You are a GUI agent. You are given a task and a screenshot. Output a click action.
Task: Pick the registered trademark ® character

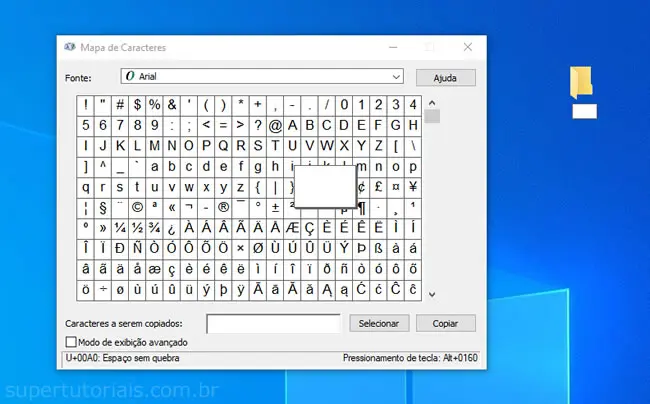click(223, 207)
